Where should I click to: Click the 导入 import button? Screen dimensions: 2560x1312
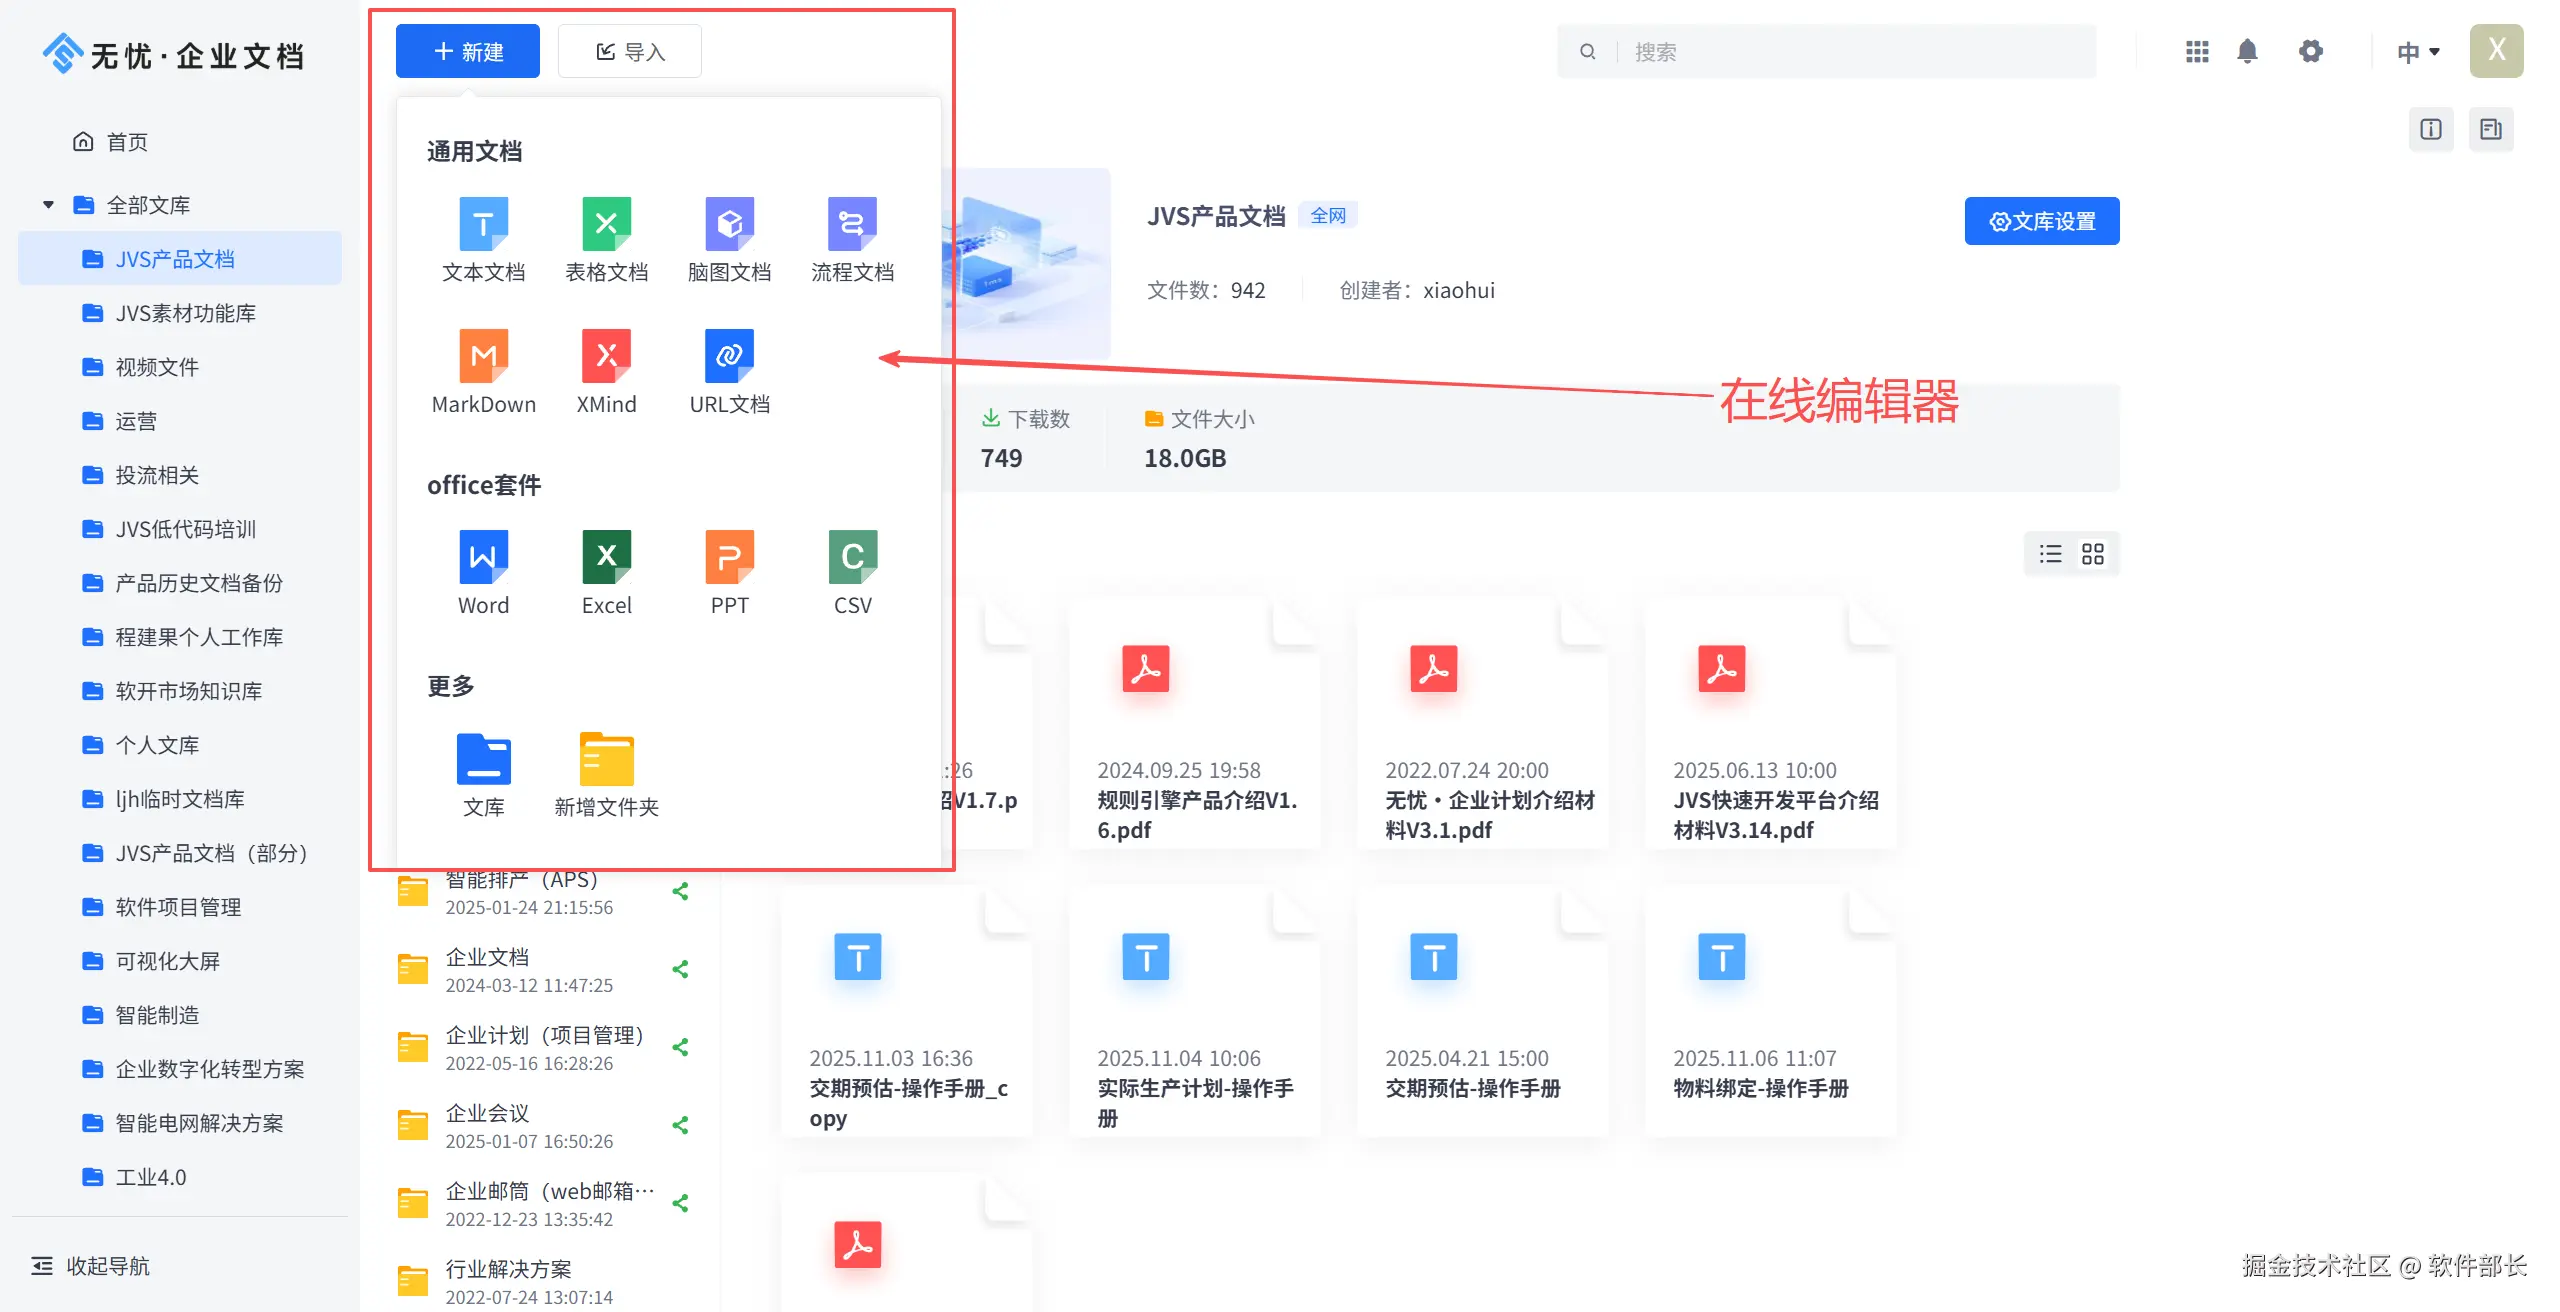click(630, 52)
